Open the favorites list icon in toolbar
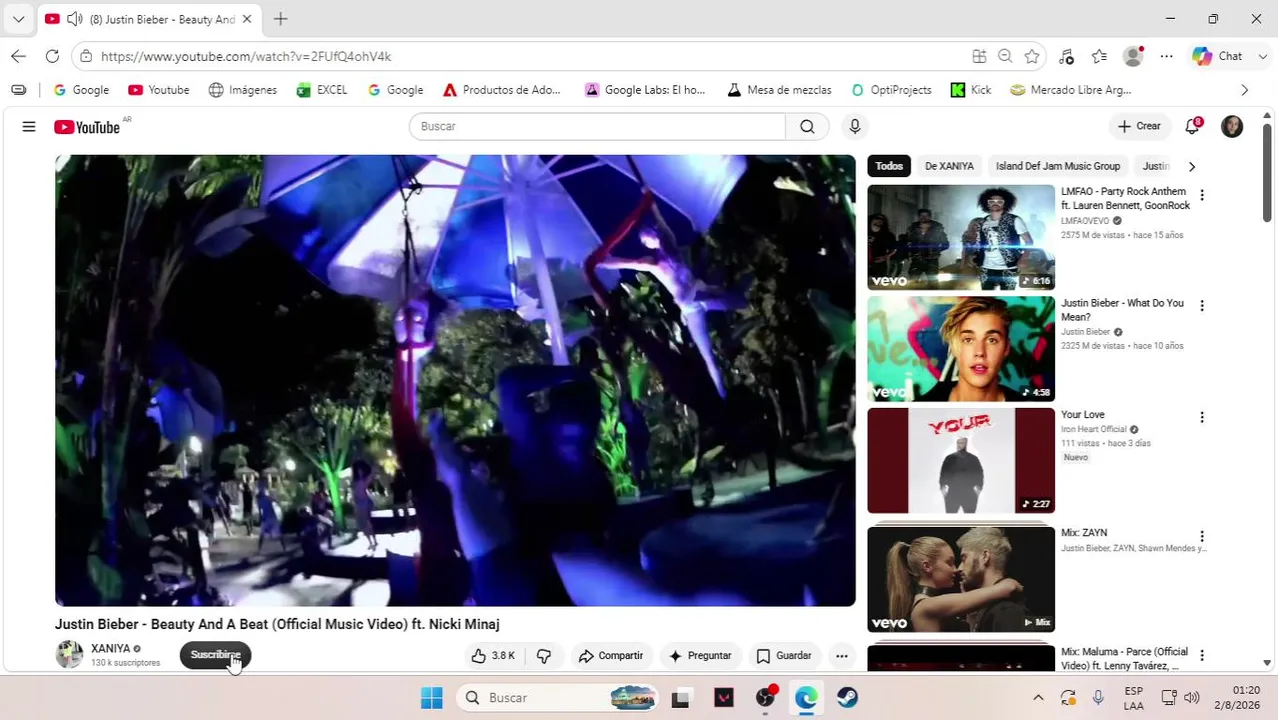Screen dimensions: 1278x720 pyautogui.click(x=1099, y=57)
